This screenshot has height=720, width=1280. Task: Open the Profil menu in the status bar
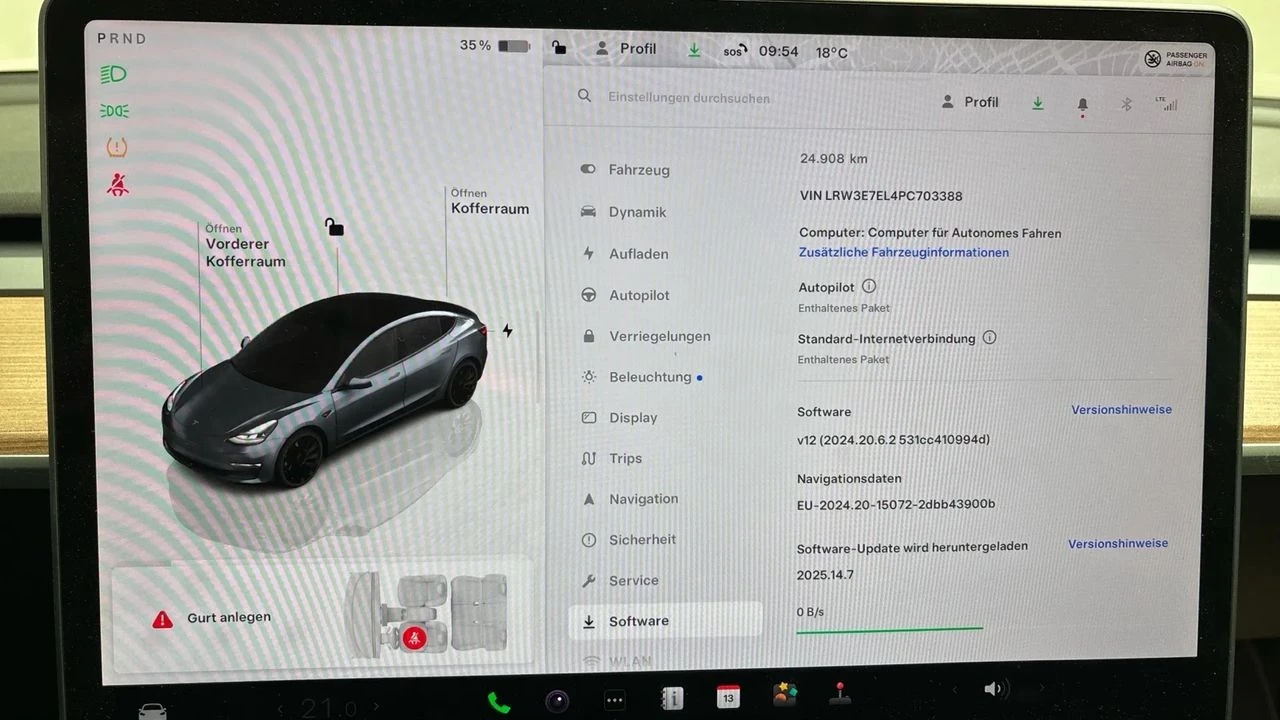(626, 48)
